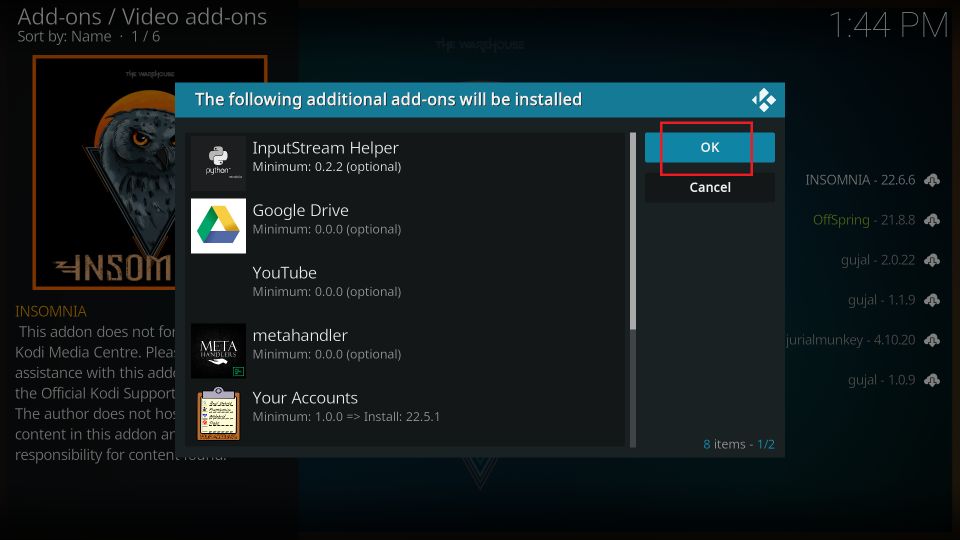Click the Kodi logo in the dialog header

763,100
